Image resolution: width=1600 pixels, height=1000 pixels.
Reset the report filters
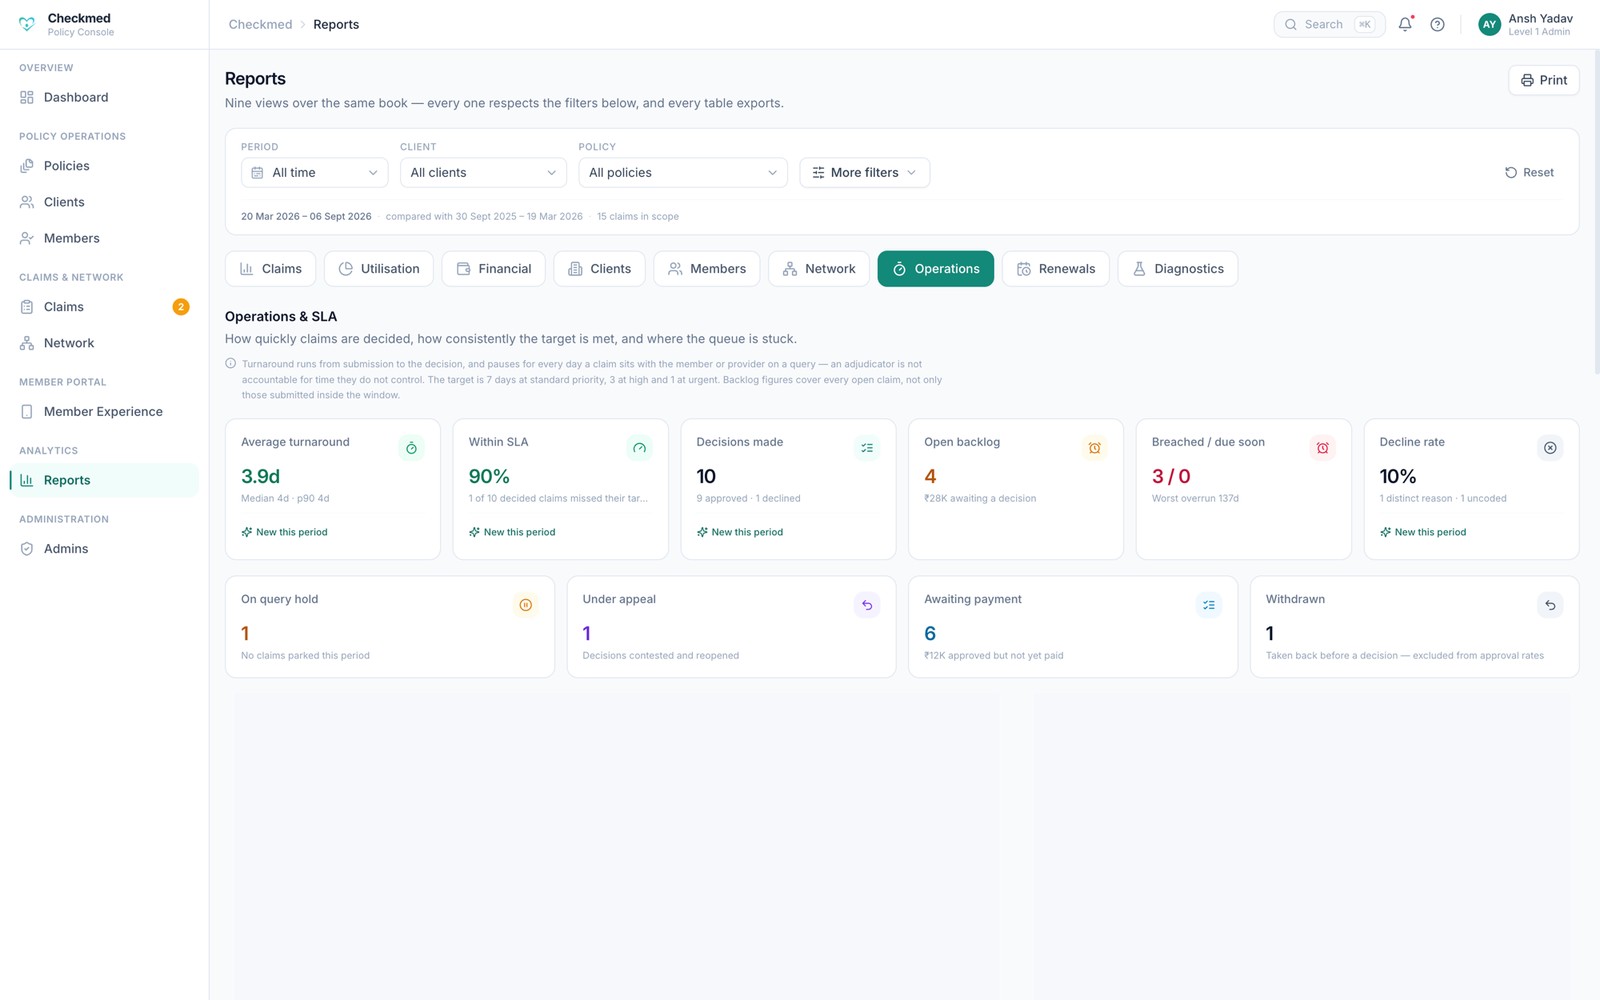(x=1530, y=172)
